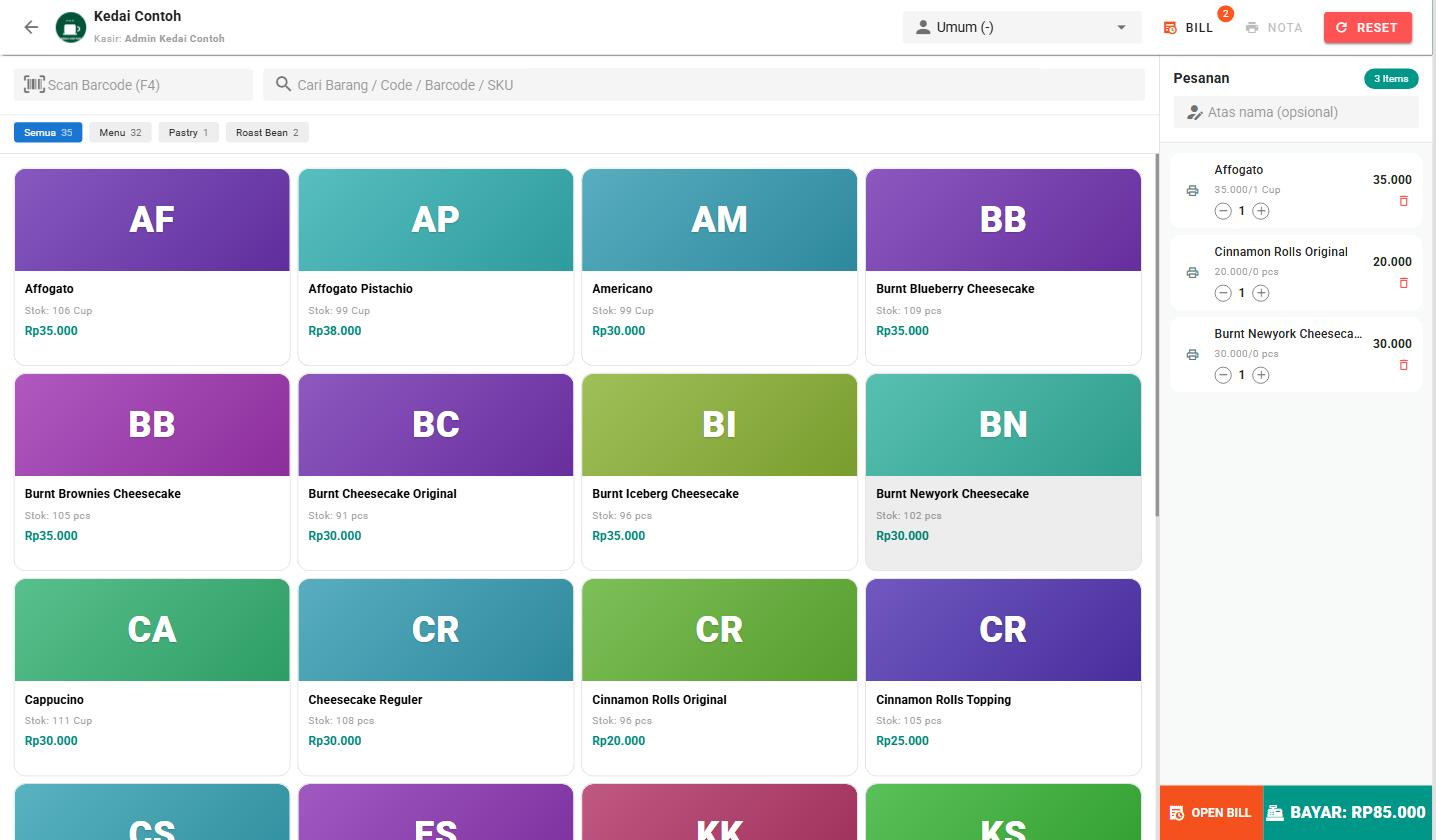Pay with BAYAR: RP85.000 button
The height and width of the screenshot is (840, 1436).
[1347, 813]
